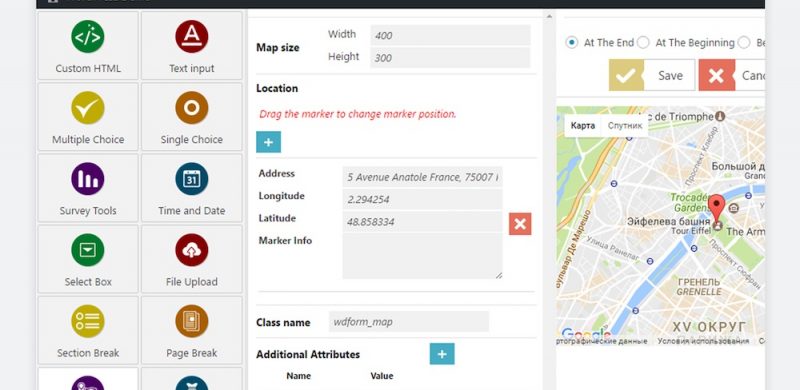Screen dimensions: 800x390
Task: Click the scroll-up arrow of settings panel
Action: pos(549,16)
